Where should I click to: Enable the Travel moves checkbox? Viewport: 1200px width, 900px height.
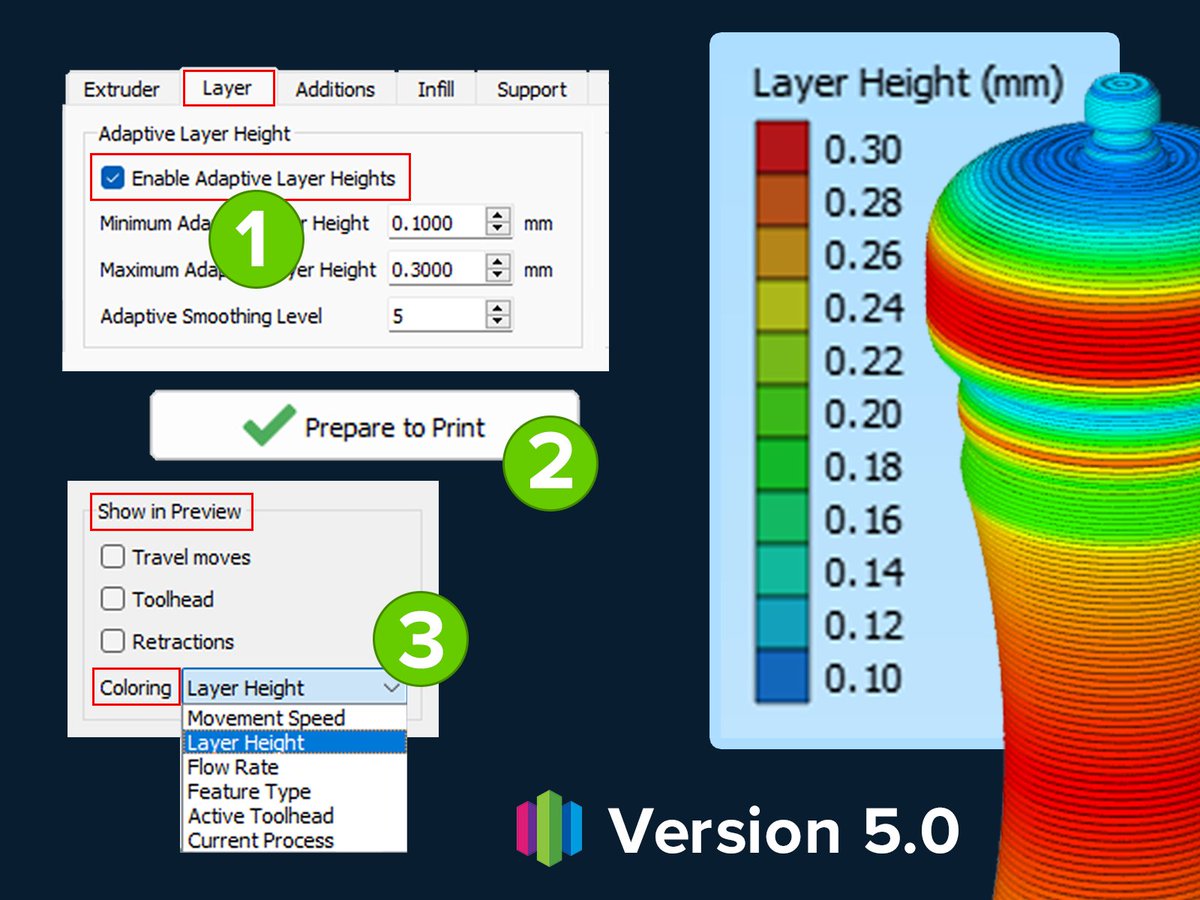(113, 557)
